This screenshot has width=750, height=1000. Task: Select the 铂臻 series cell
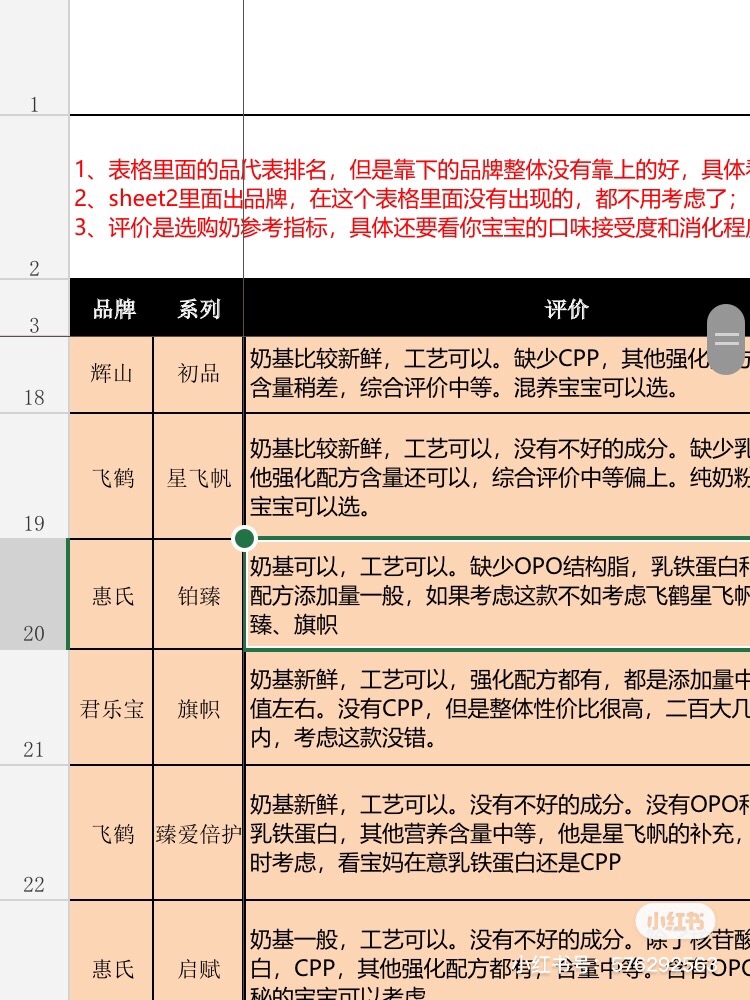(x=199, y=596)
